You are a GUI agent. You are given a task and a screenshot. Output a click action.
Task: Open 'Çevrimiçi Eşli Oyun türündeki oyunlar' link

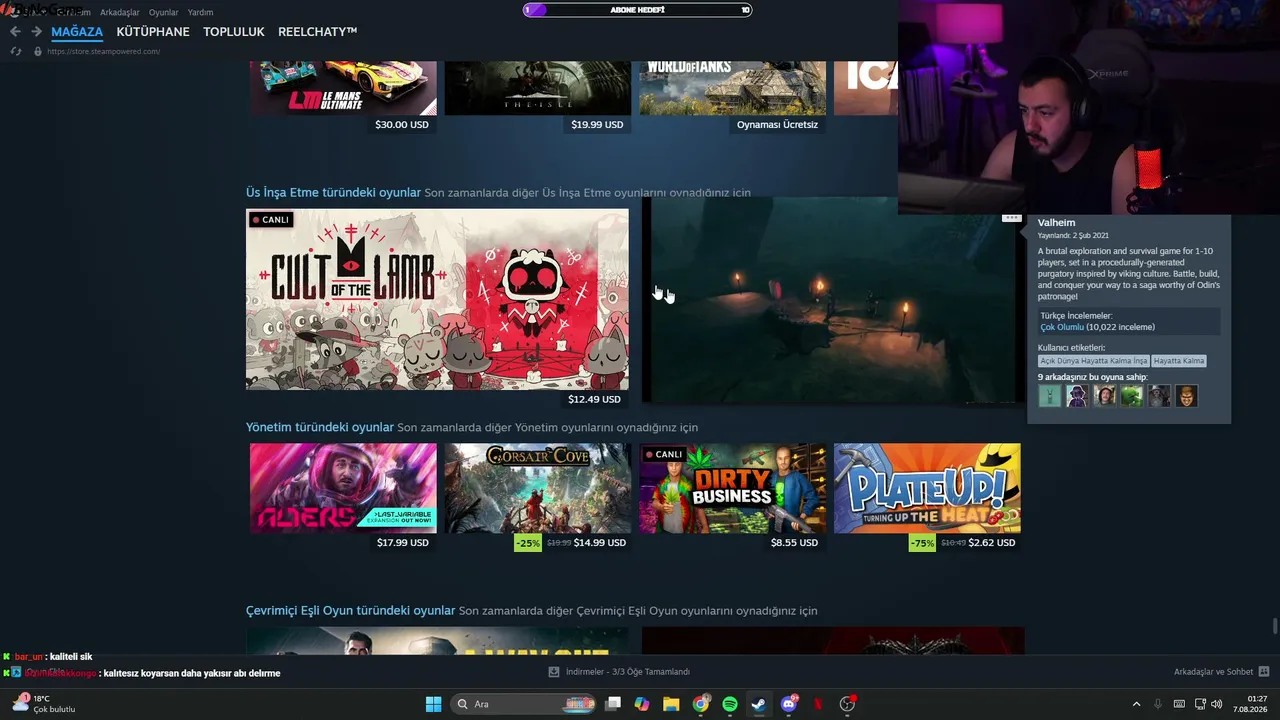[350, 610]
